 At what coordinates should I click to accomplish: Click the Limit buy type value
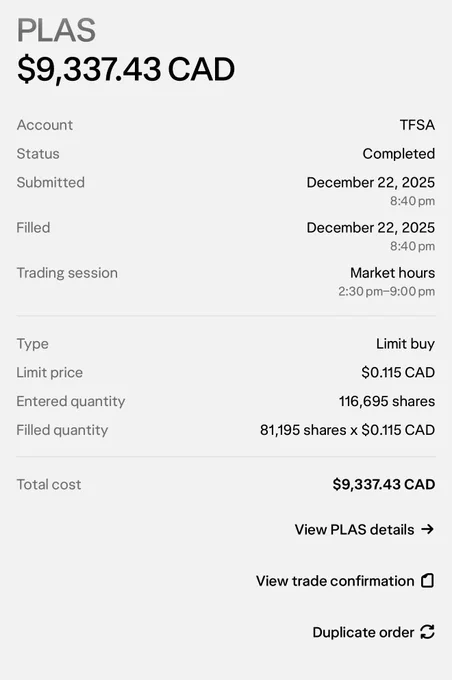tap(405, 344)
